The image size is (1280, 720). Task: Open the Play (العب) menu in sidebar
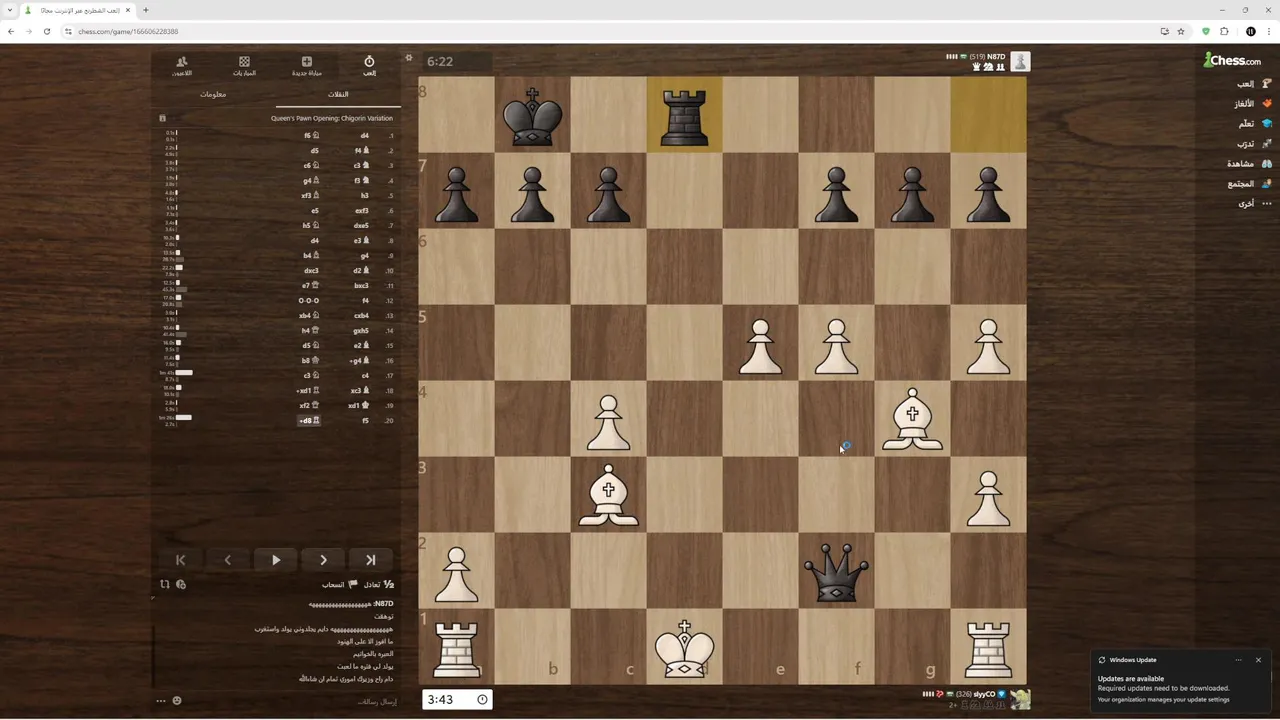1252,84
